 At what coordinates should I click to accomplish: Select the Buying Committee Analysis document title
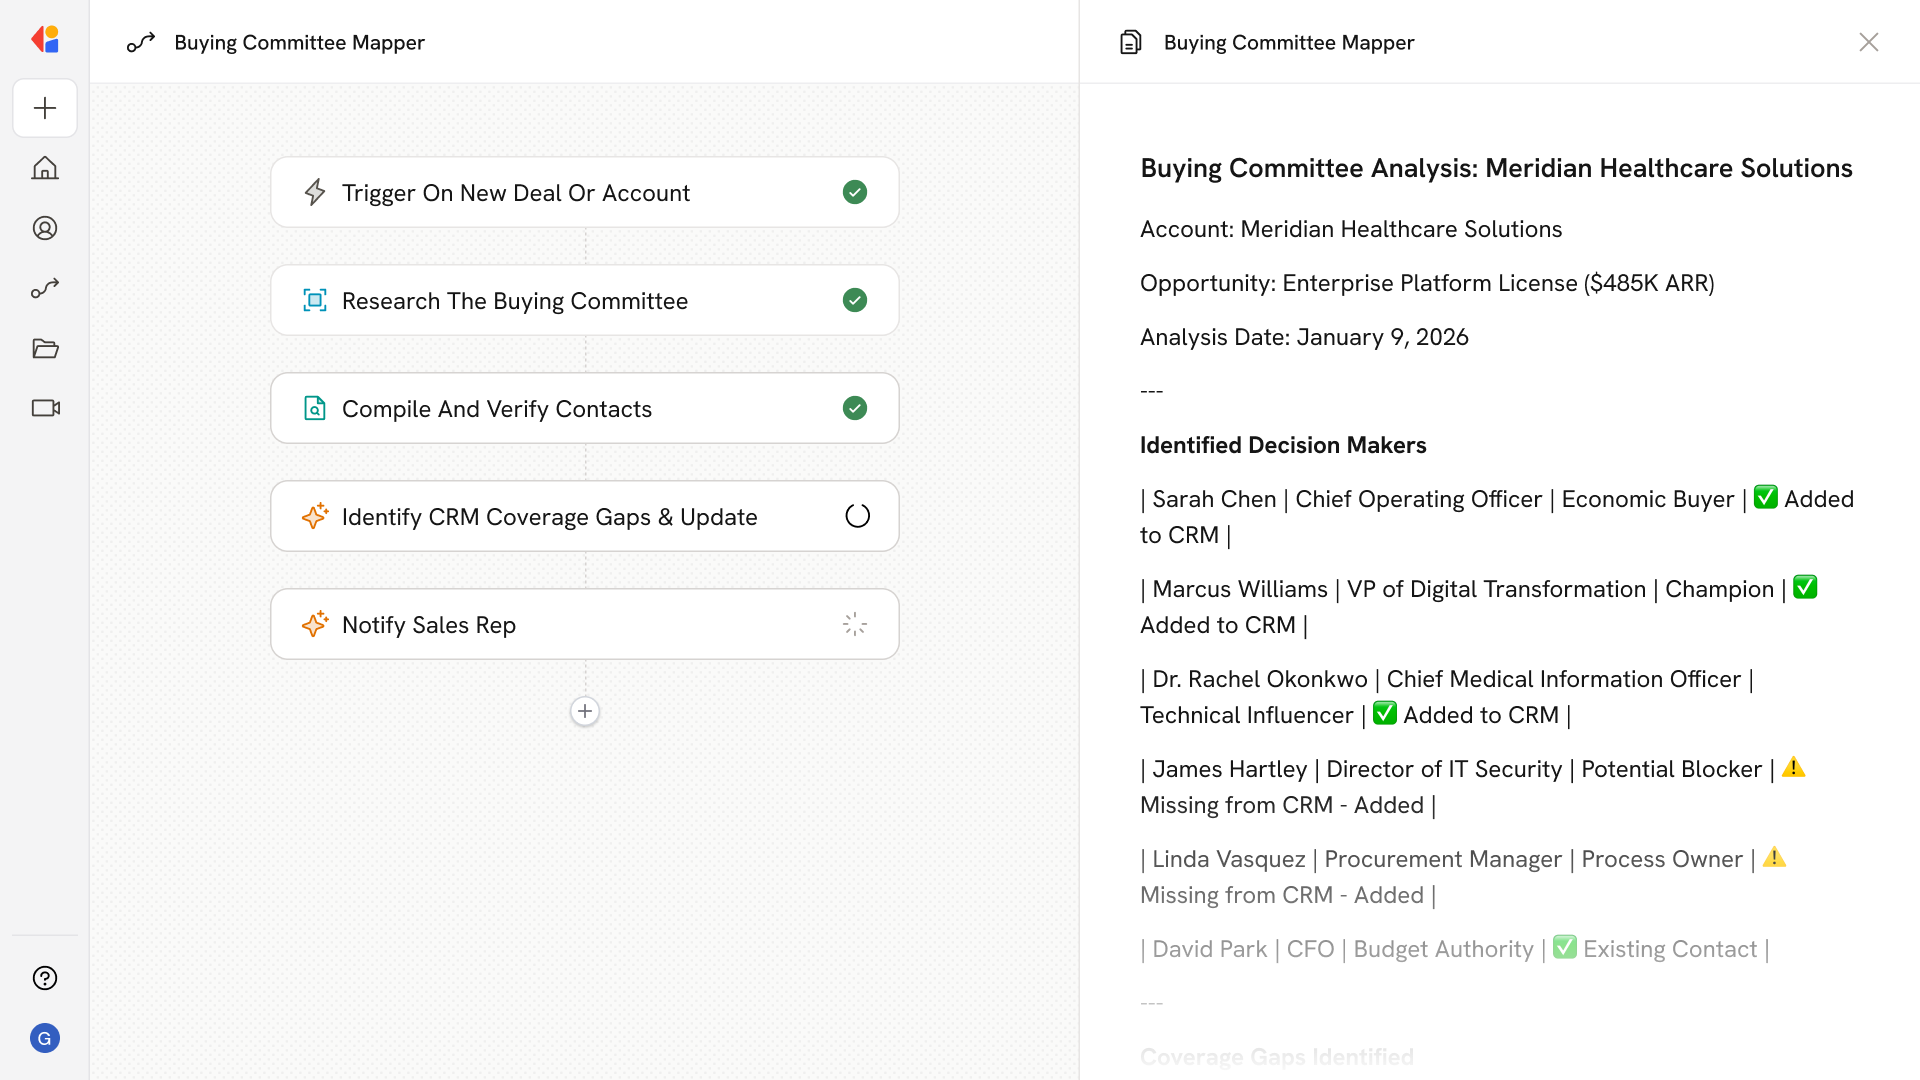[1495, 168]
